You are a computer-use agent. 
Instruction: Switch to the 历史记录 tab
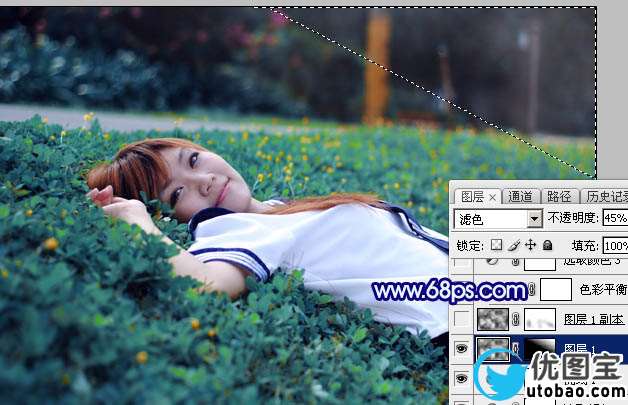(x=606, y=196)
